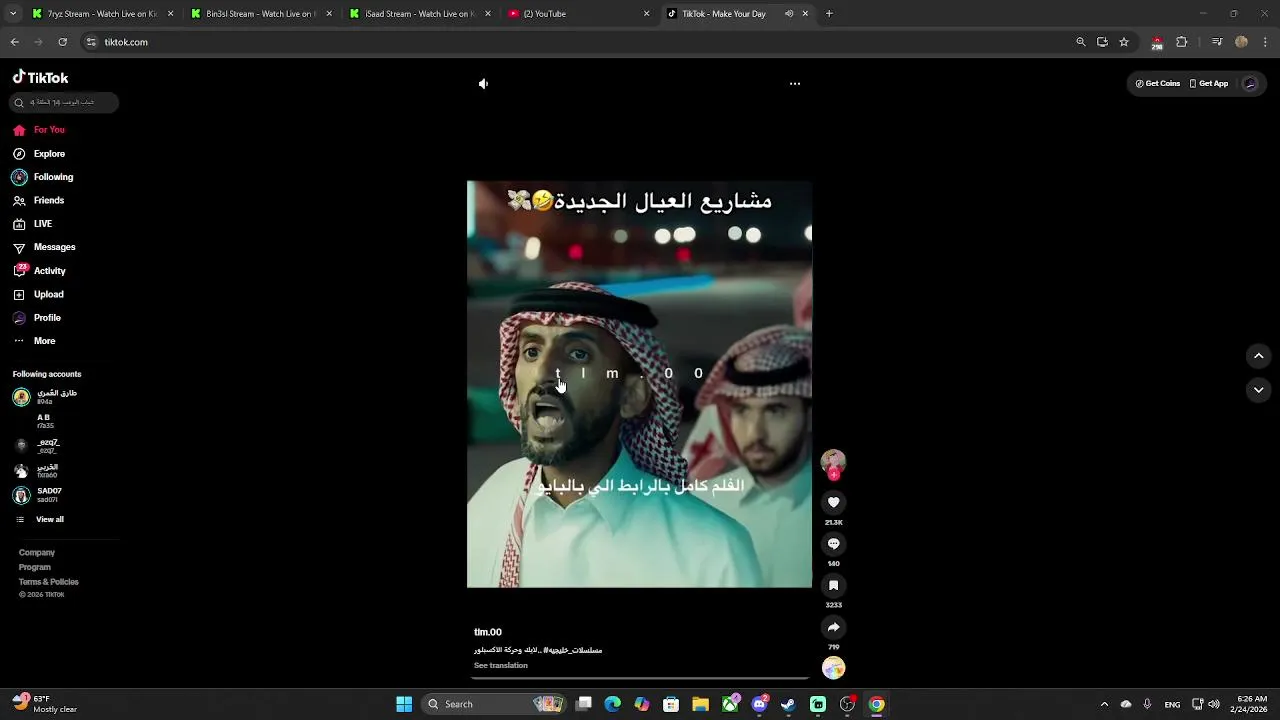Expand Terms & Policies footer section
The height and width of the screenshot is (720, 1280).
click(49, 582)
